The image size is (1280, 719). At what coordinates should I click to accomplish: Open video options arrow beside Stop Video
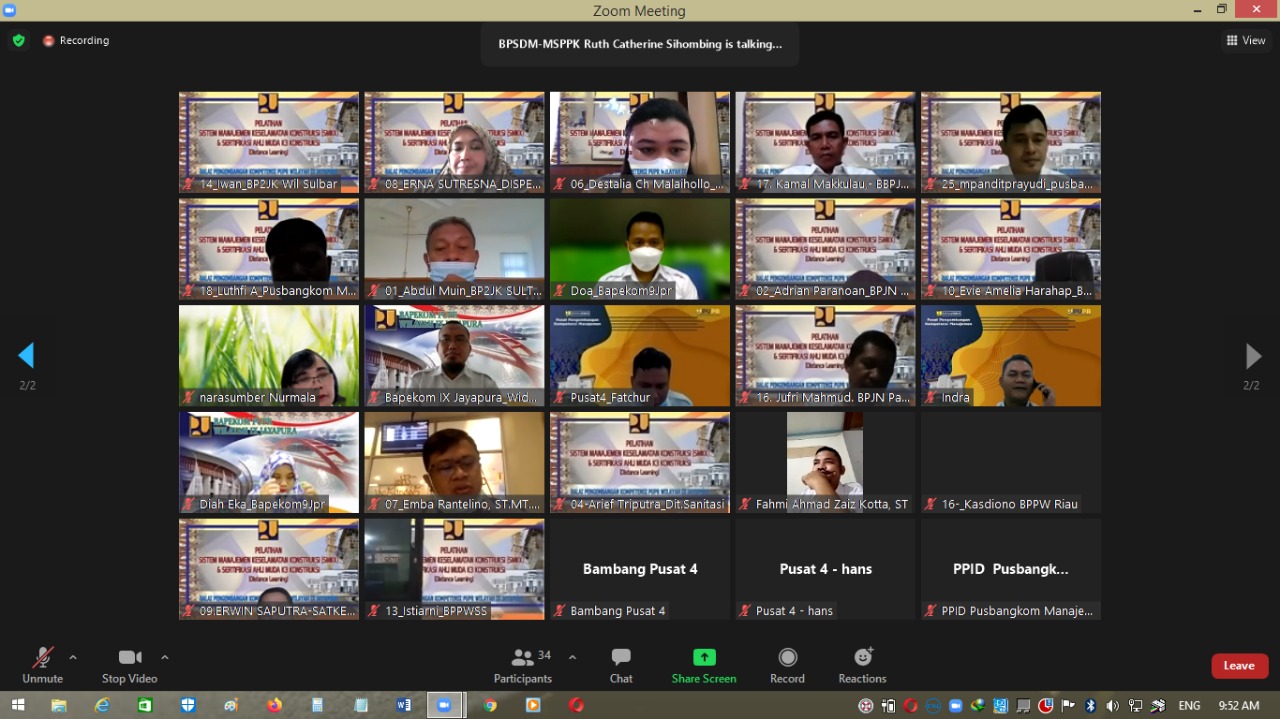tap(165, 657)
